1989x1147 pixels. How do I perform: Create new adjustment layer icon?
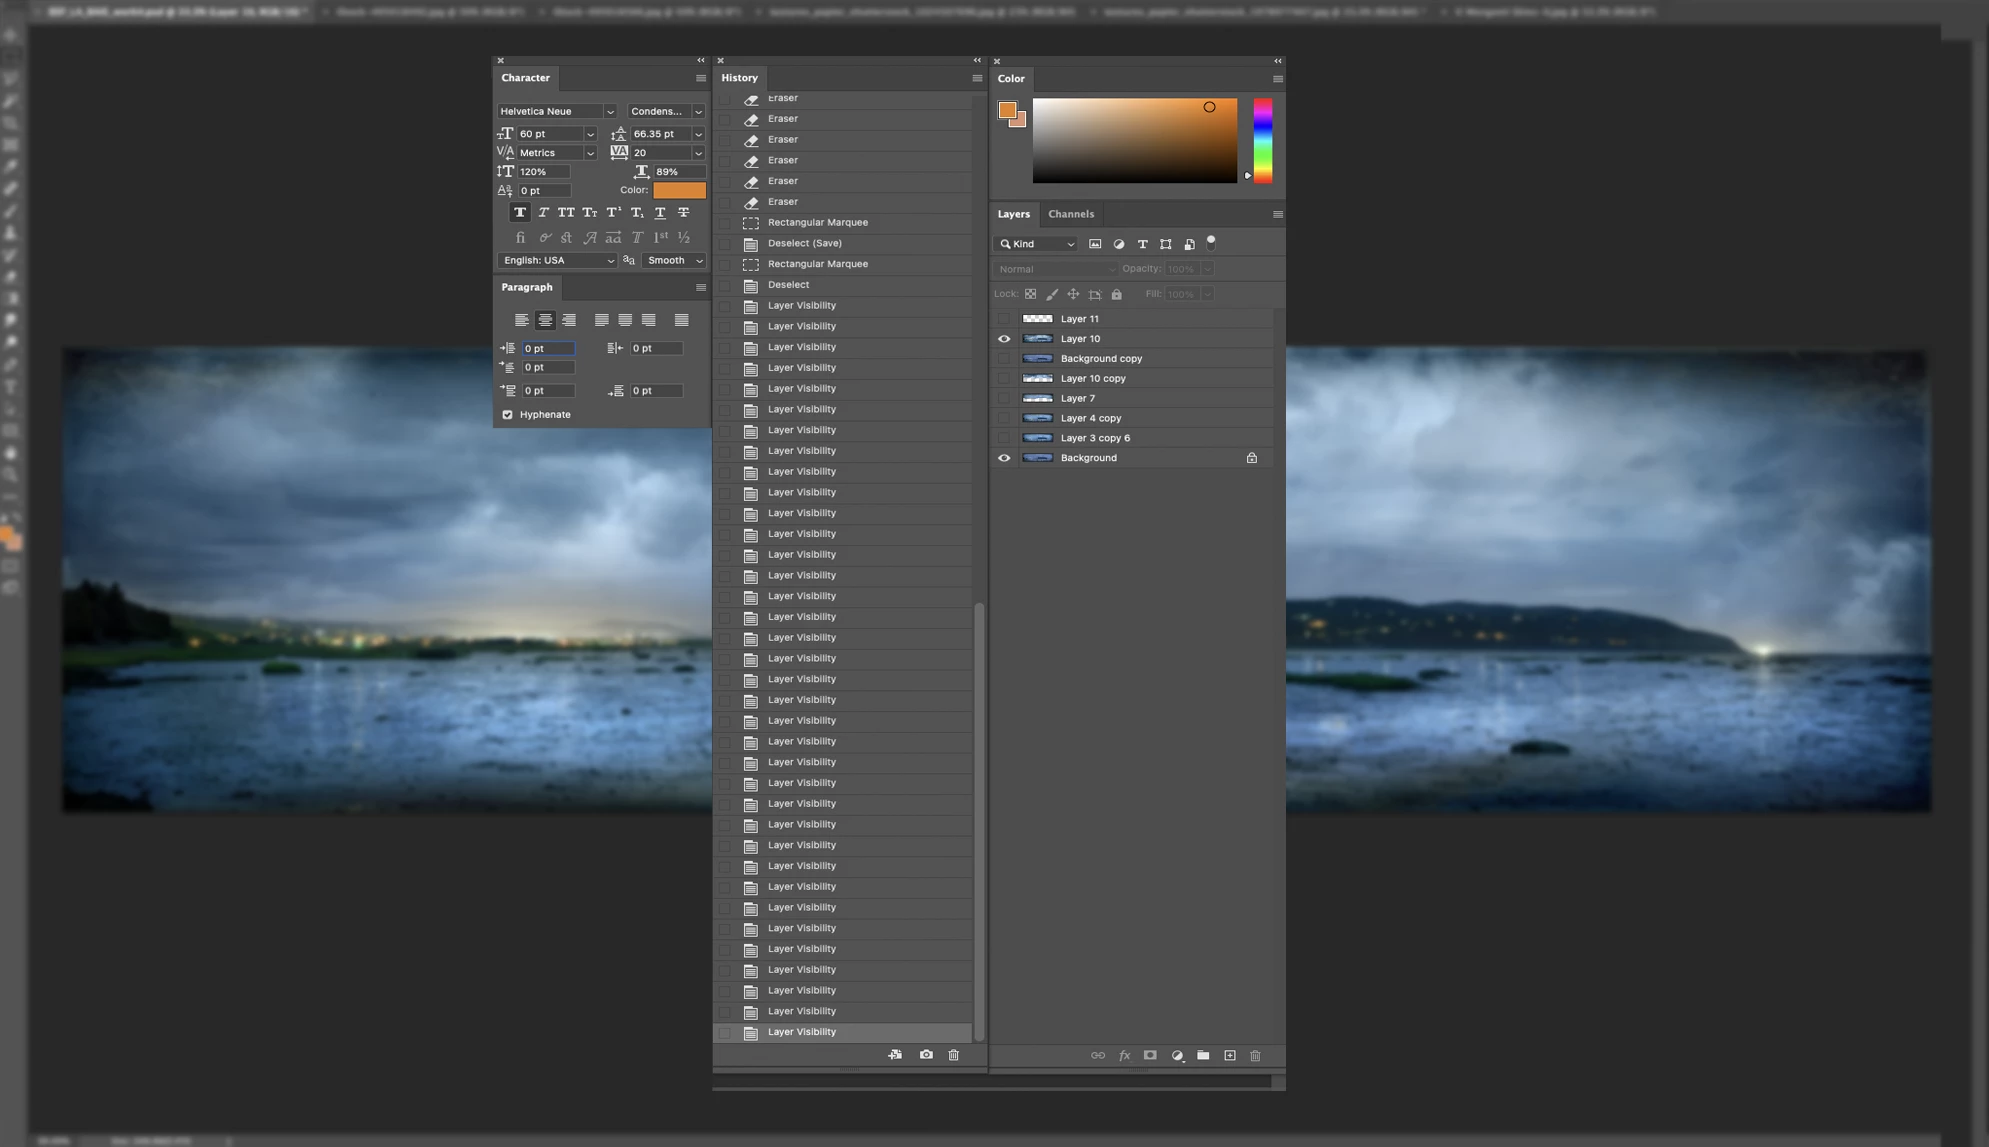tap(1177, 1056)
